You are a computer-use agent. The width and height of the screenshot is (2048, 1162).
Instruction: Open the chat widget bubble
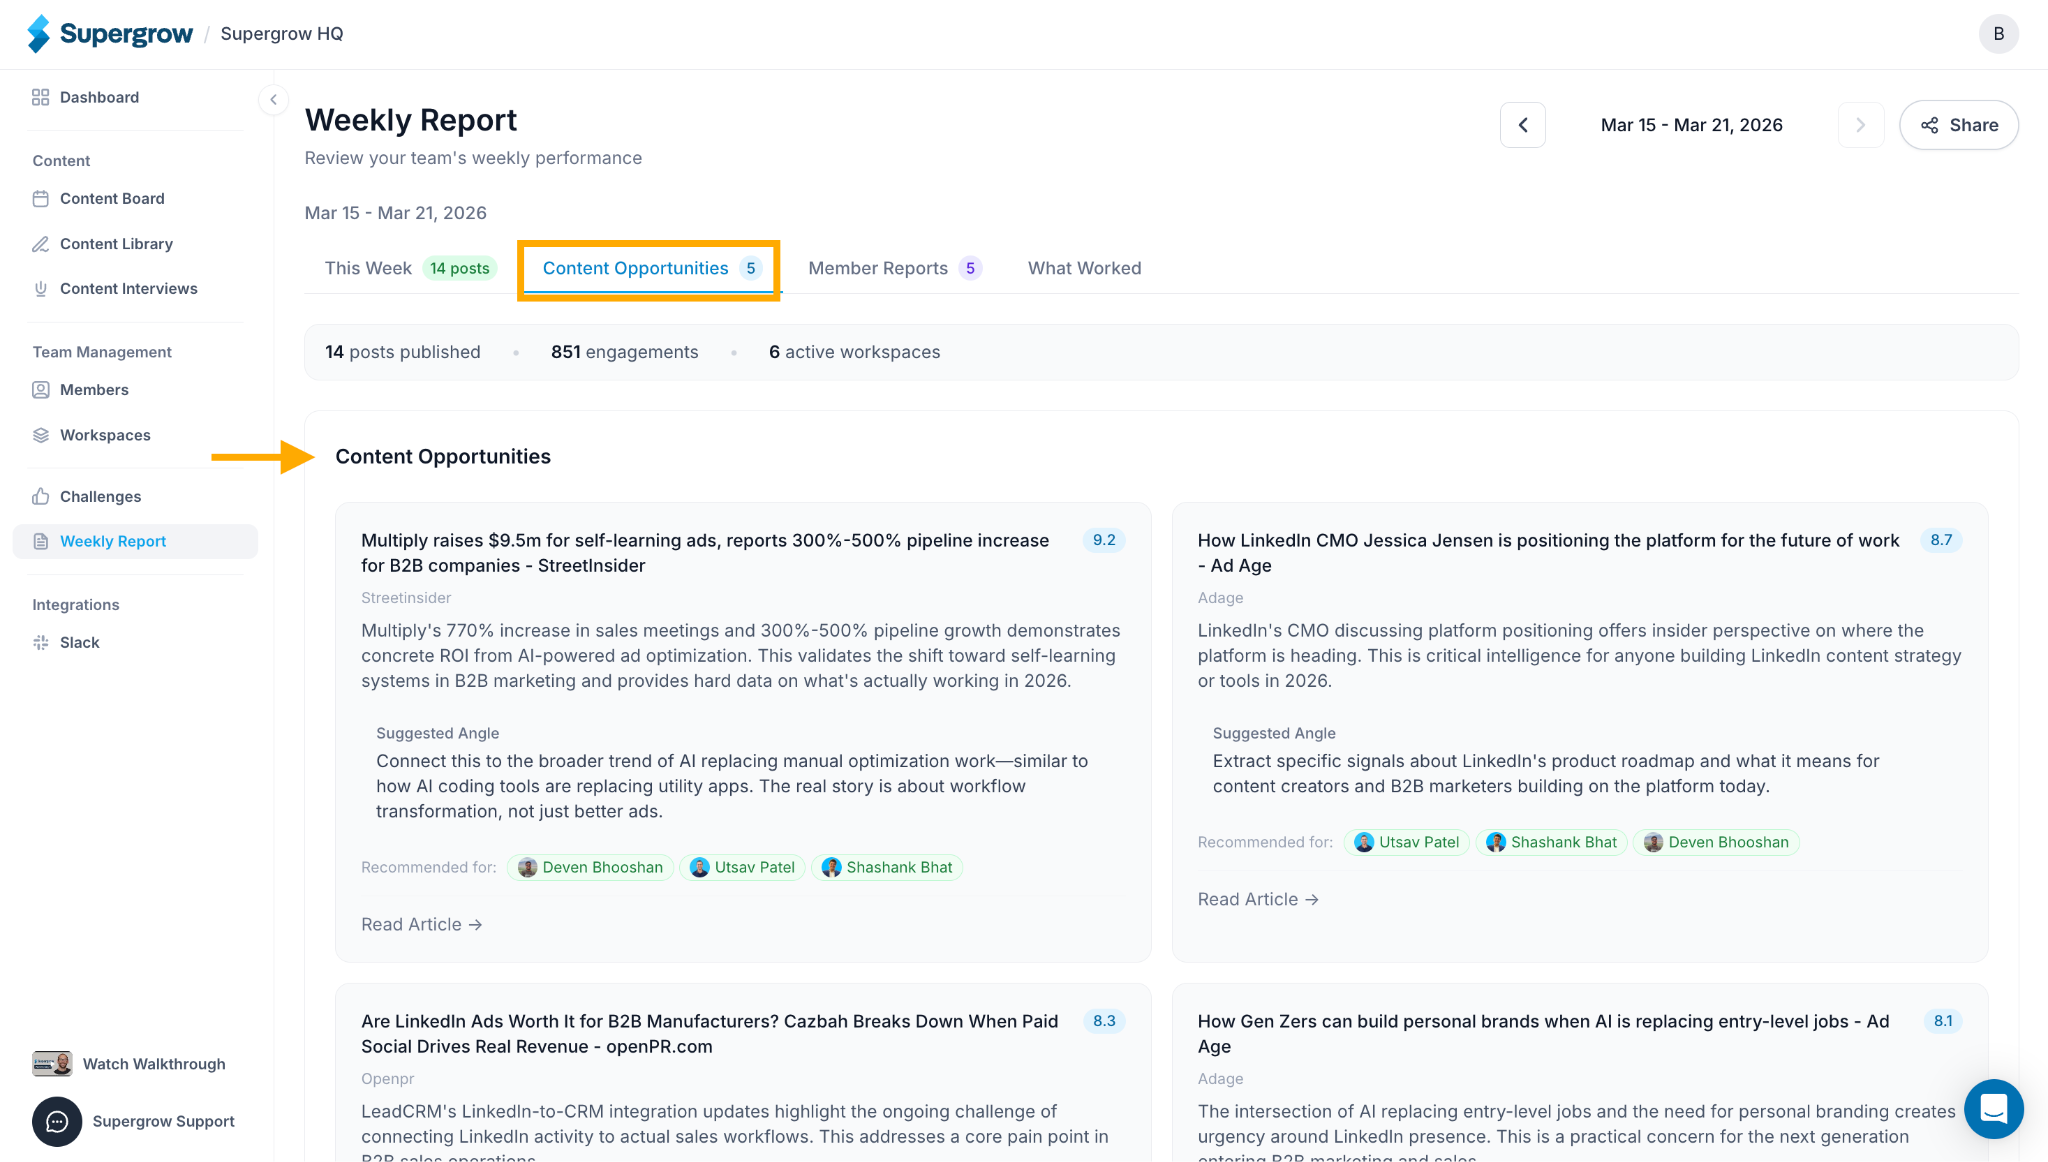pos(1993,1108)
